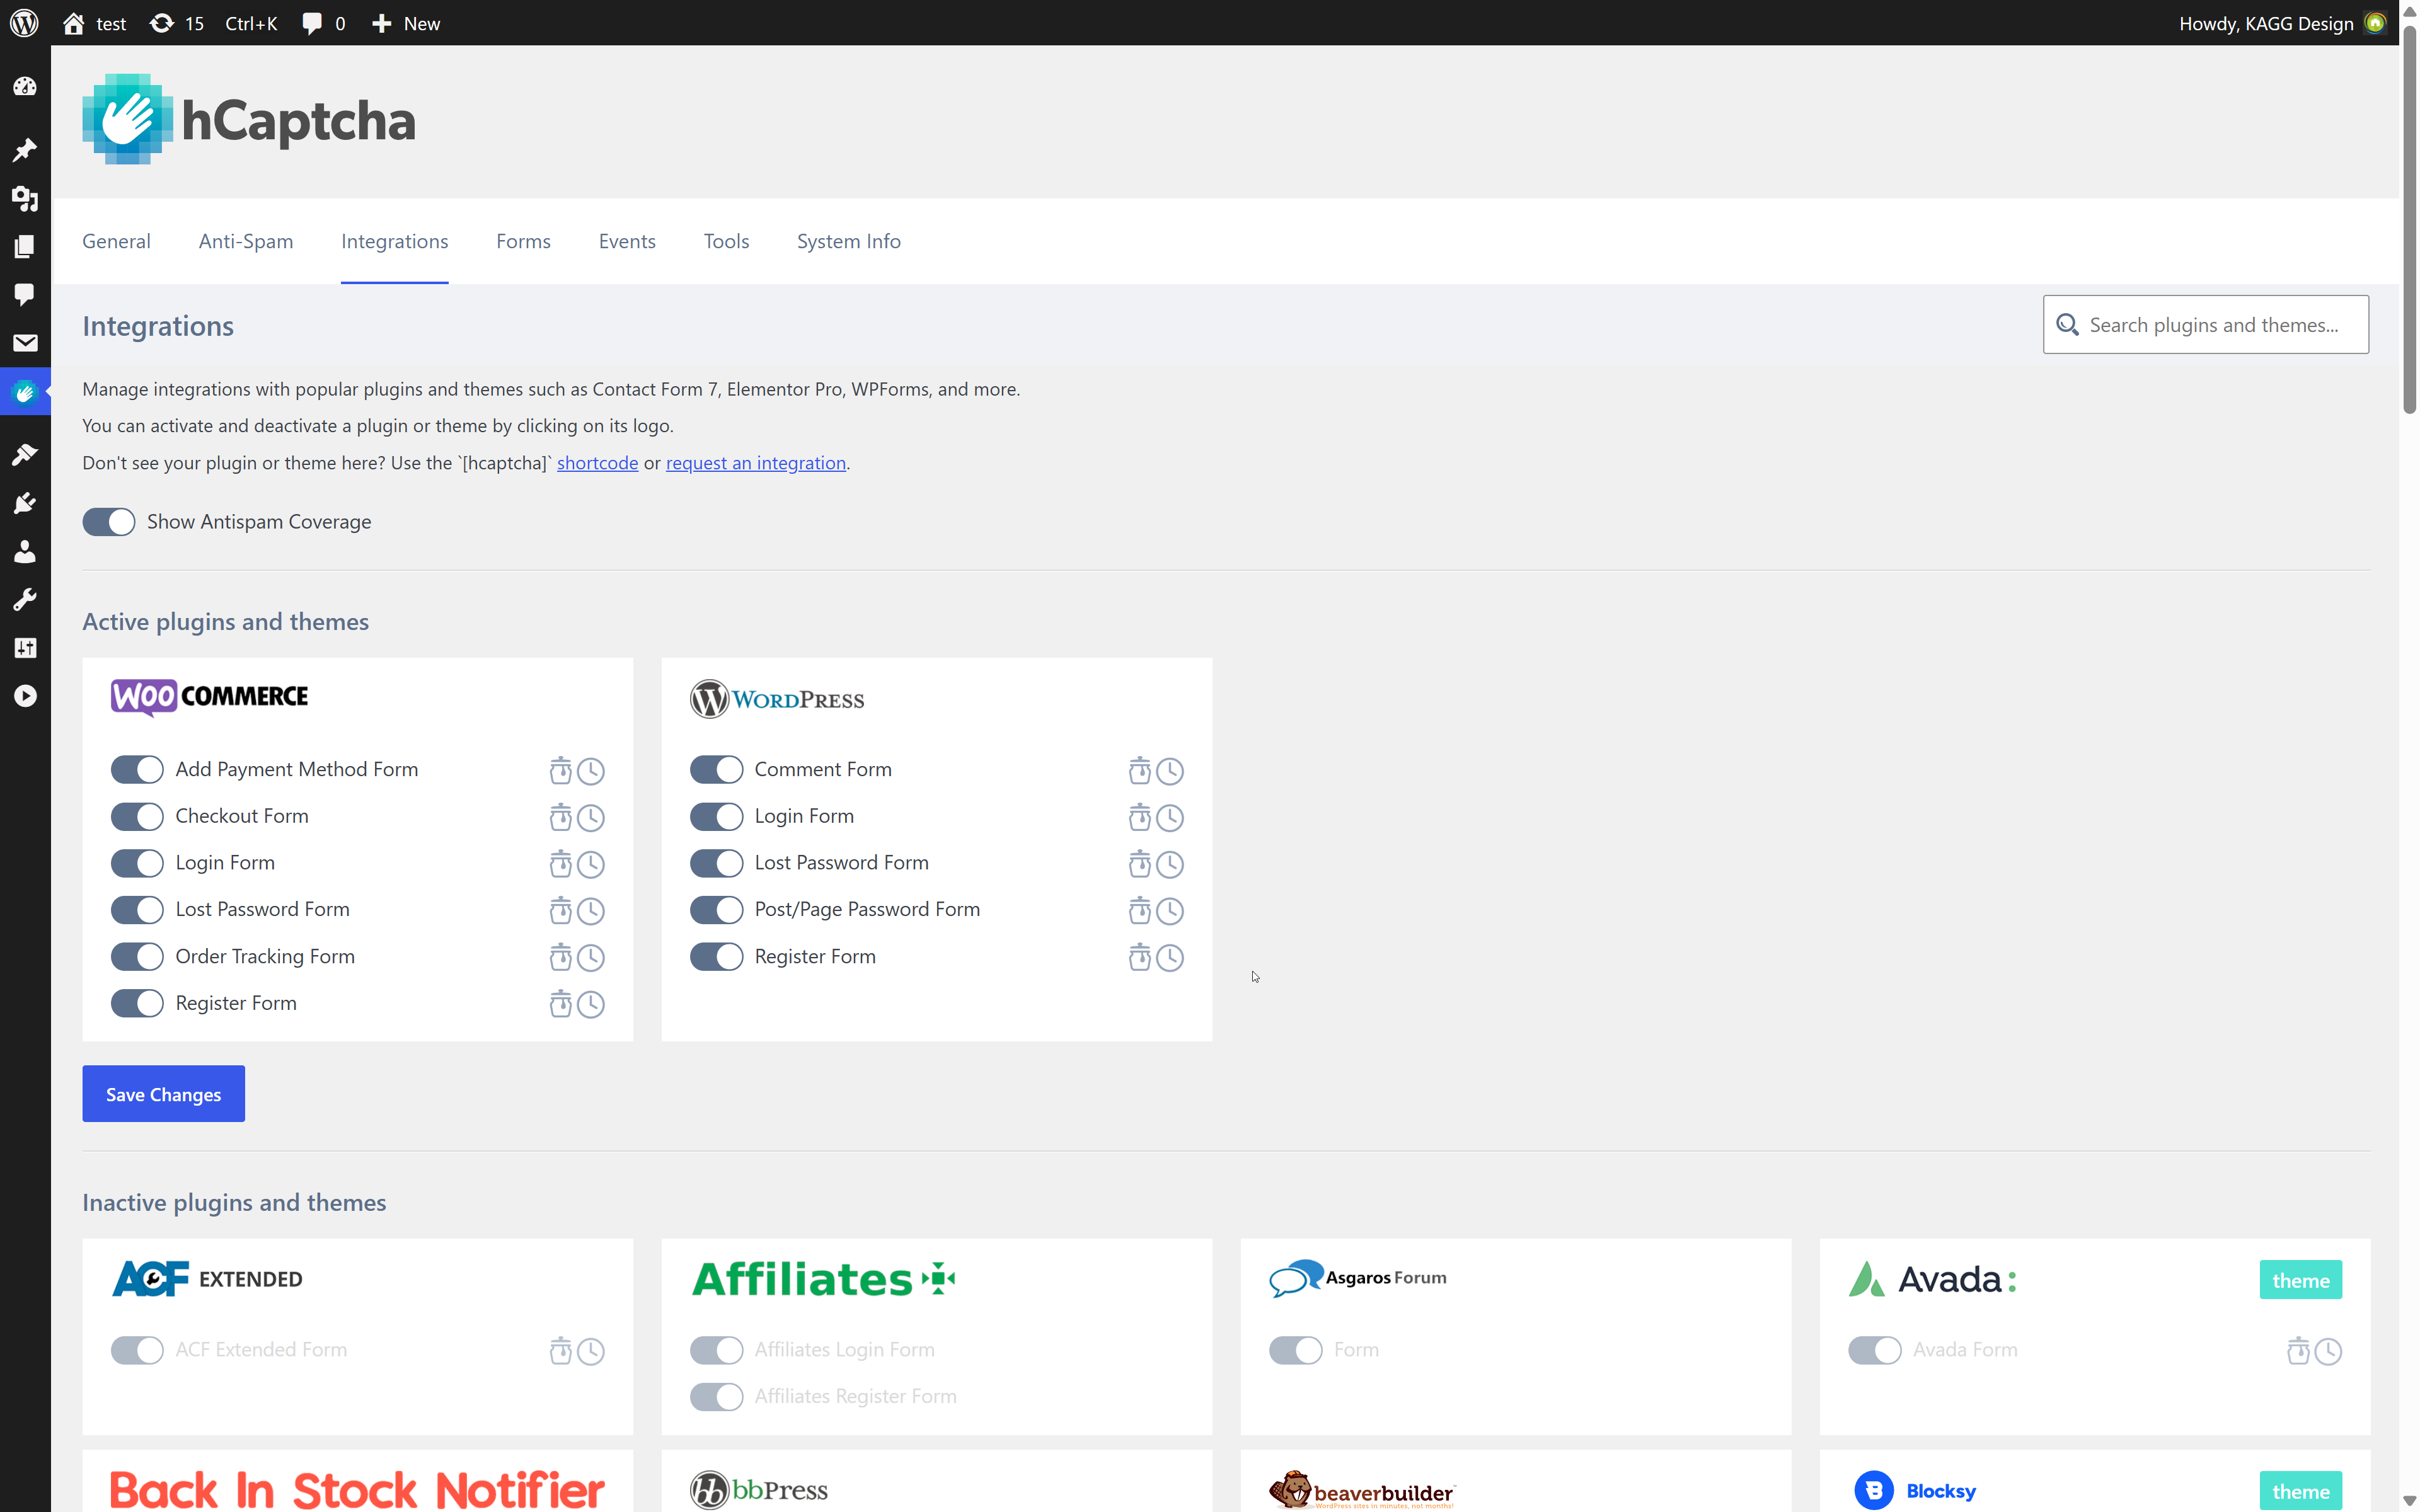Open the Comments speech bubble icon in sidebar
The image size is (2420, 1512).
coord(25,295)
